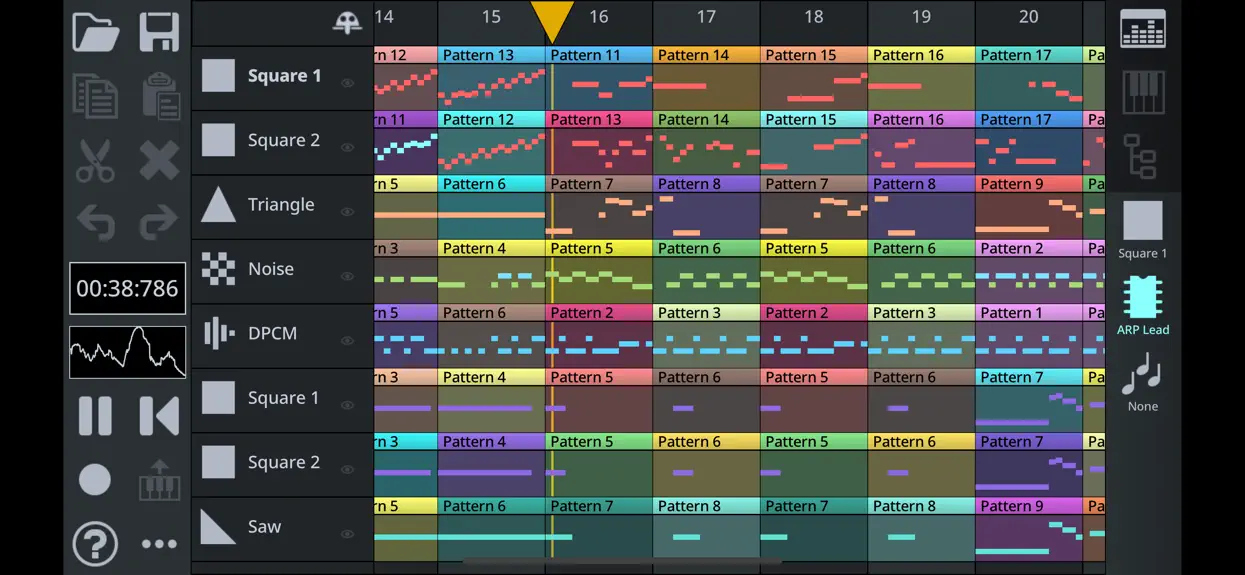Click the paste clipboard icon
Viewport: 1245px width, 575px height.
[159, 96]
